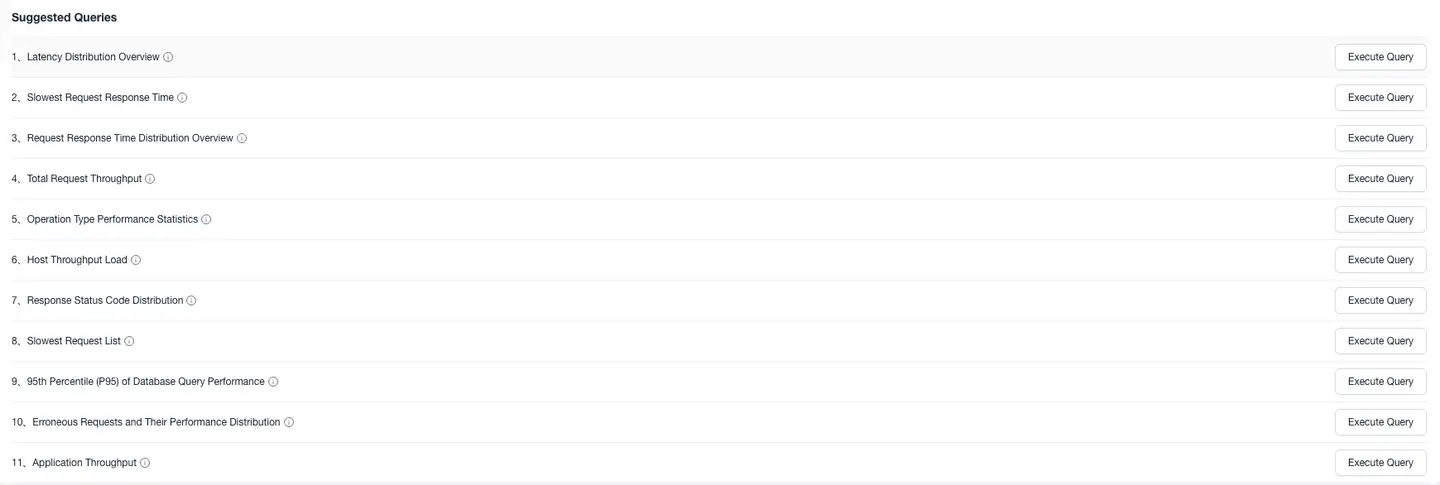Click info icon next to Slowest Request Response Time
Screen dimensions: 1440x485
(x=182, y=98)
